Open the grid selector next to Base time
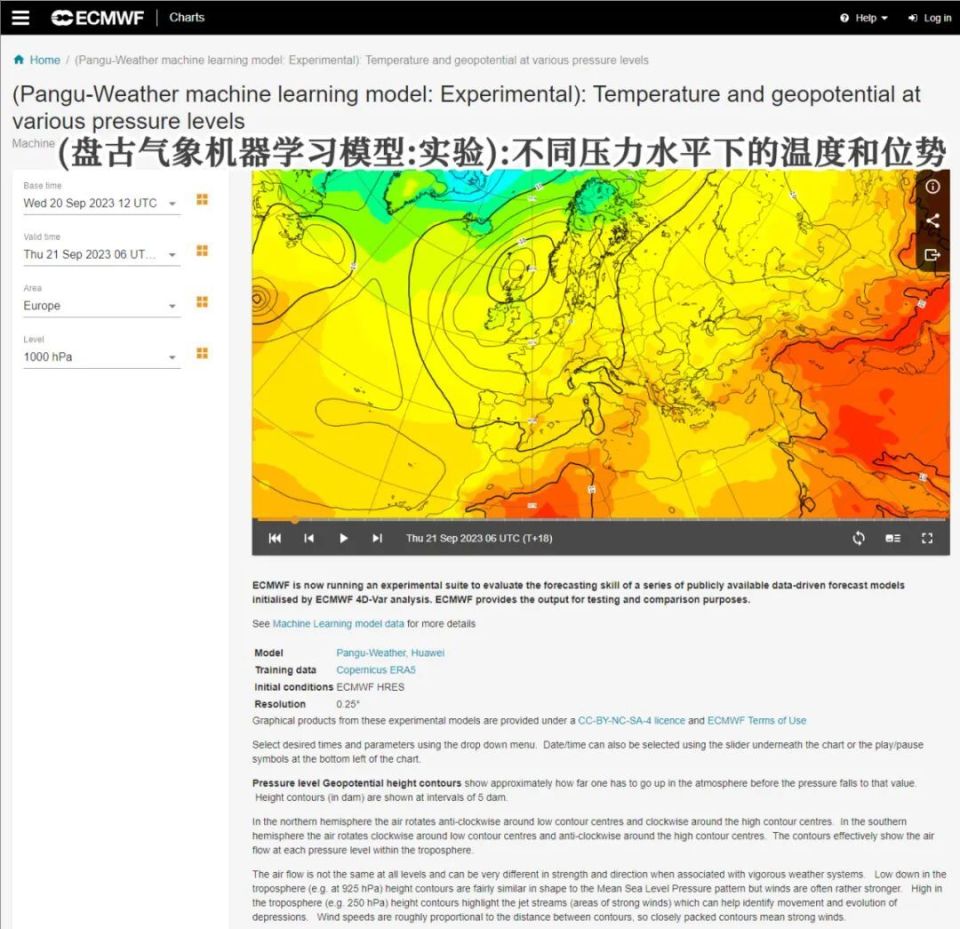The width and height of the screenshot is (960, 929). (x=201, y=199)
